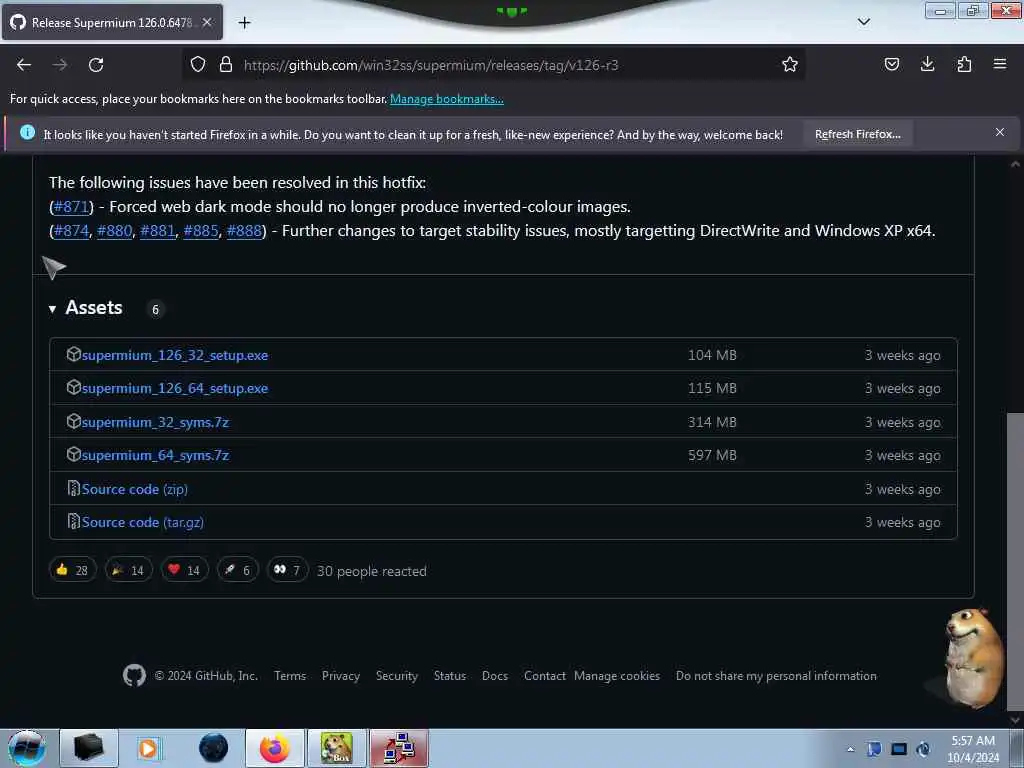
Task: Click the Refresh Firefox button
Action: coord(857,134)
